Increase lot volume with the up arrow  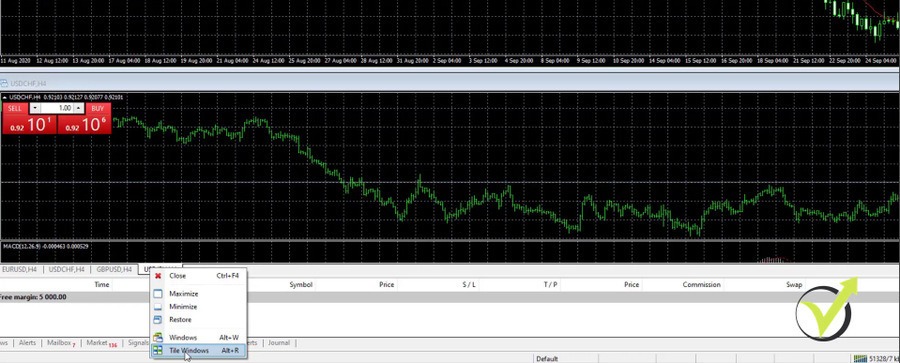79,108
